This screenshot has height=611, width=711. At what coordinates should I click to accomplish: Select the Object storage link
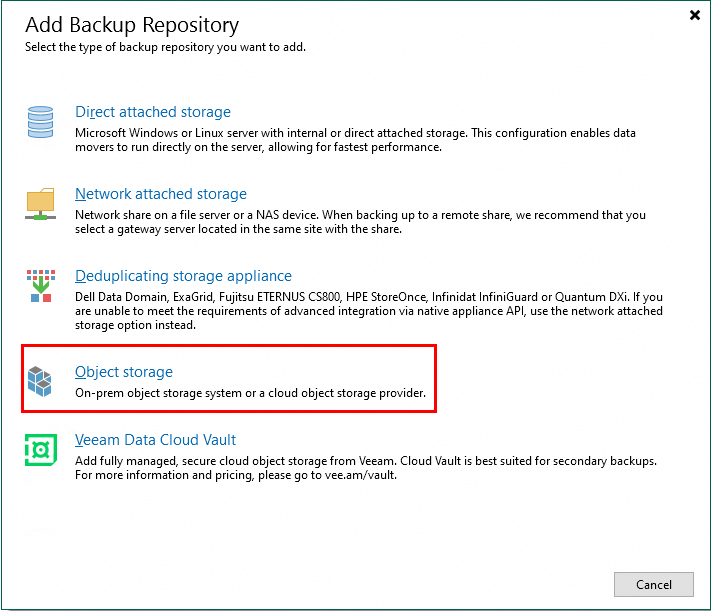coord(124,372)
